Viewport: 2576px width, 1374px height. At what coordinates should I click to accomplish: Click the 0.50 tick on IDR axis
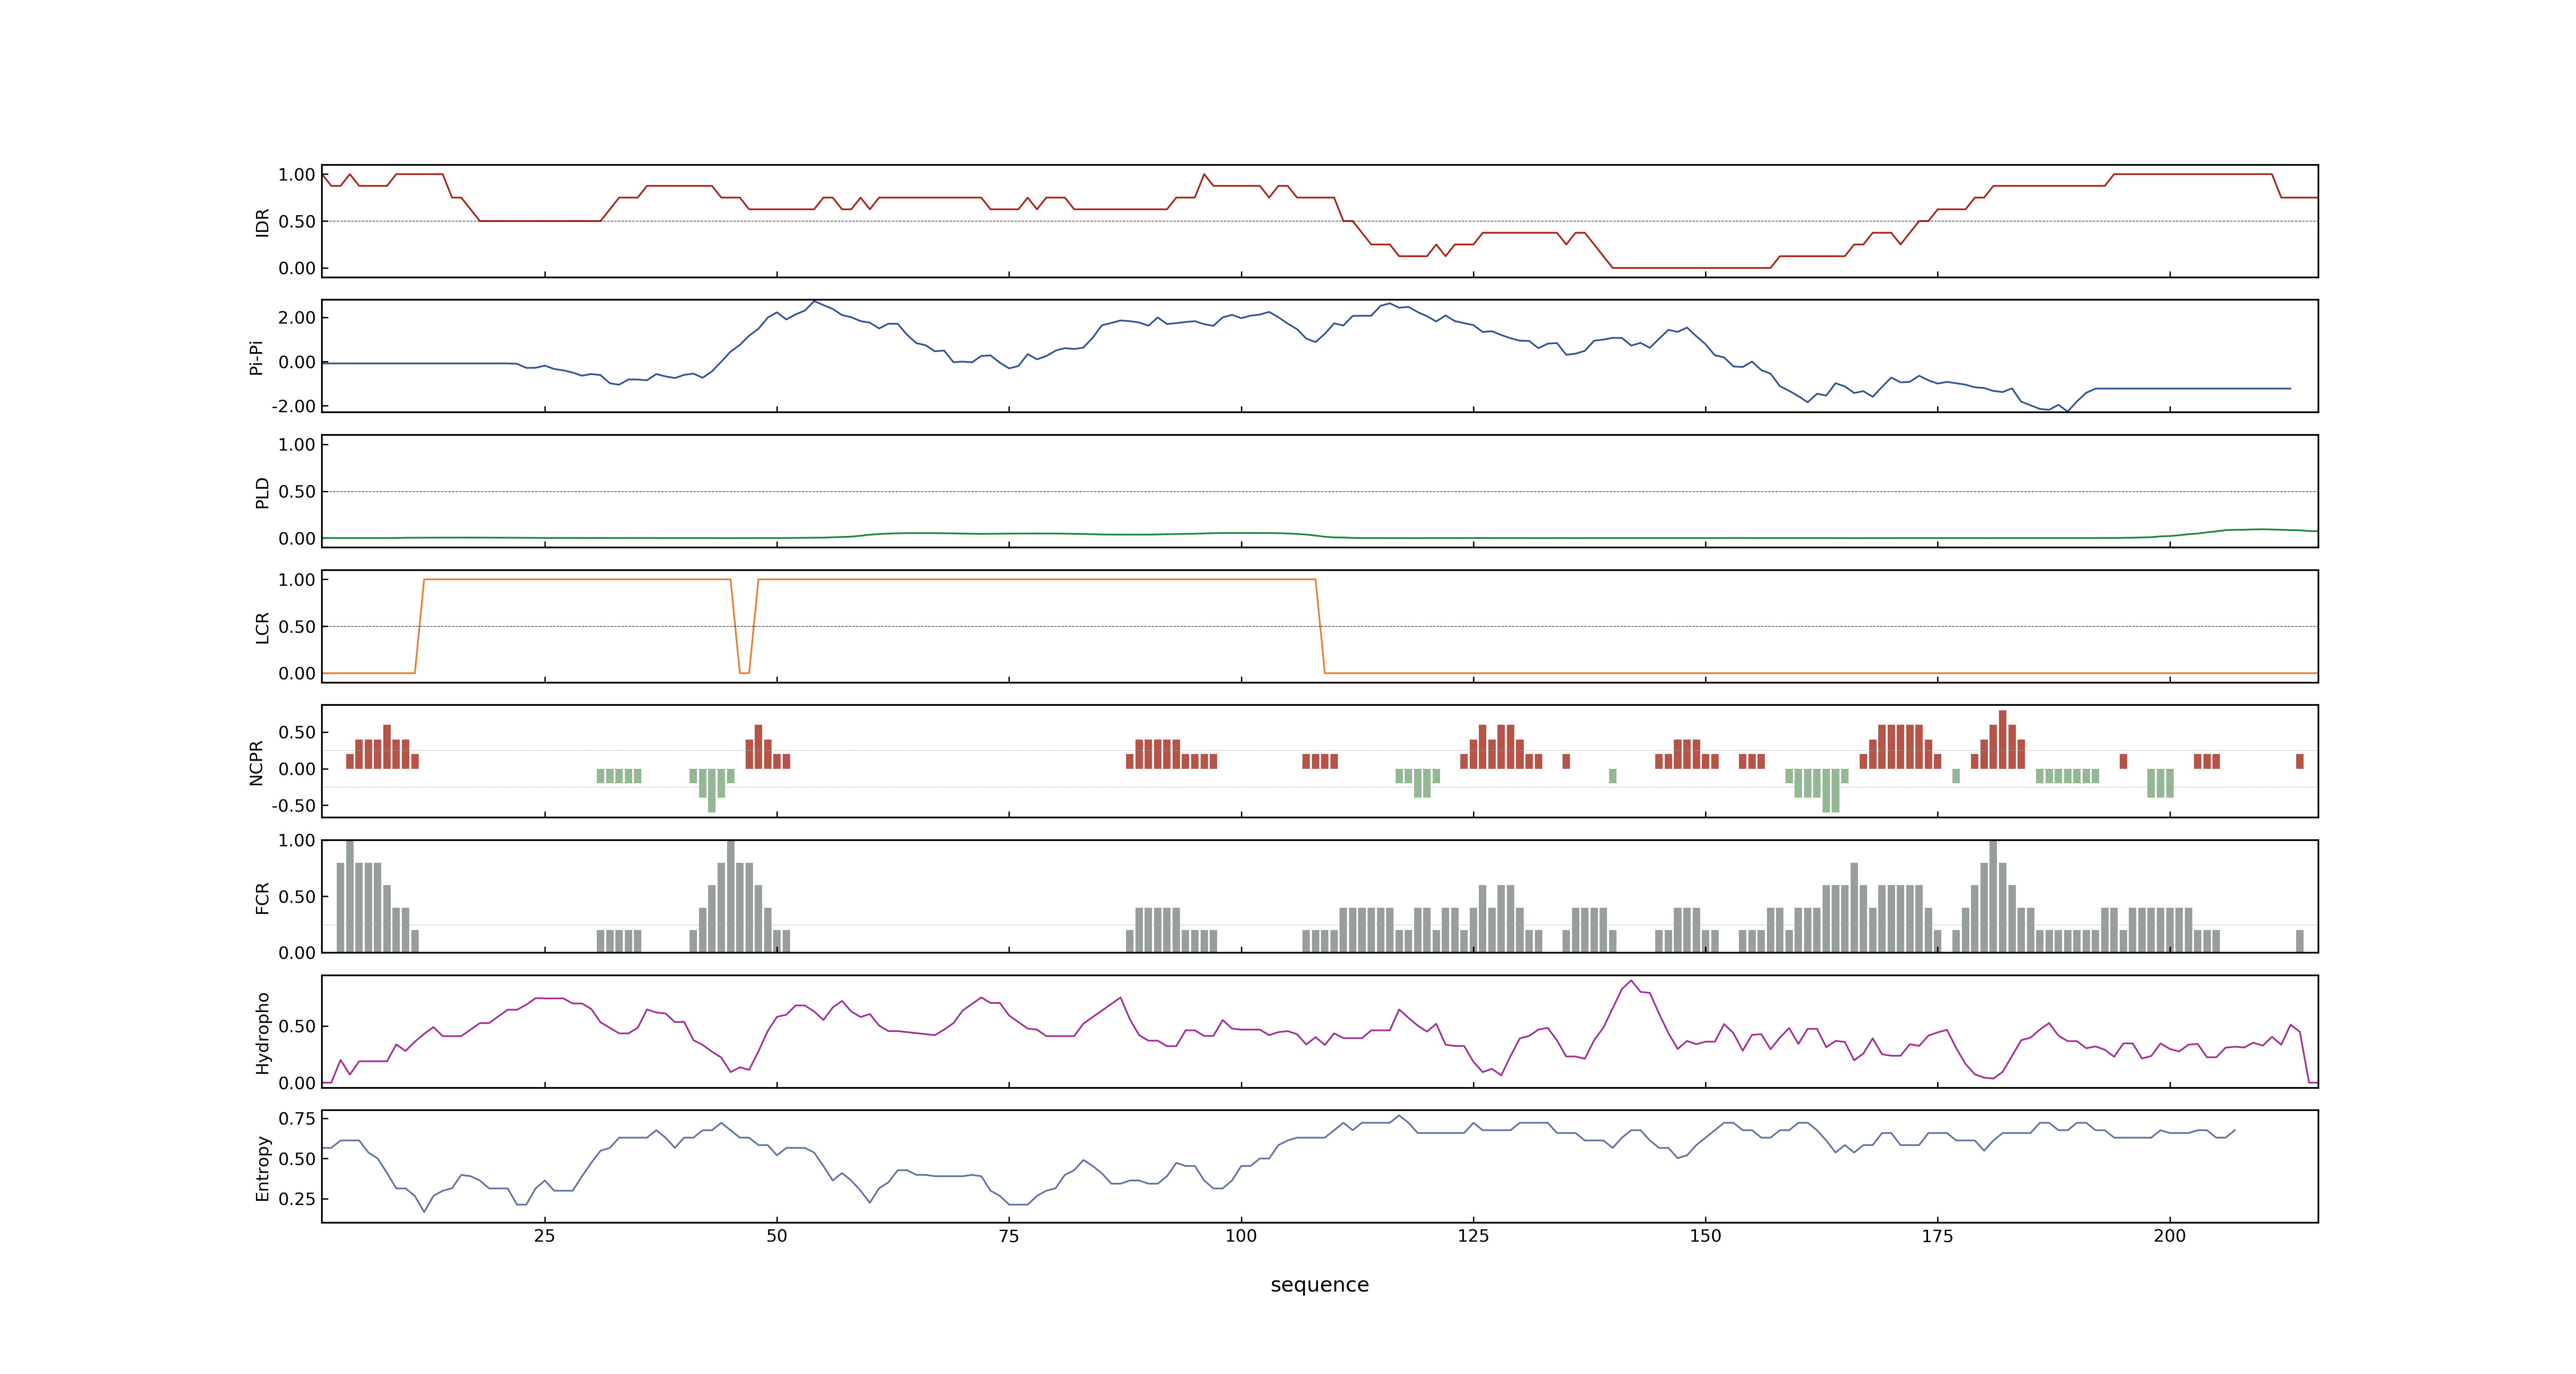coord(297,222)
